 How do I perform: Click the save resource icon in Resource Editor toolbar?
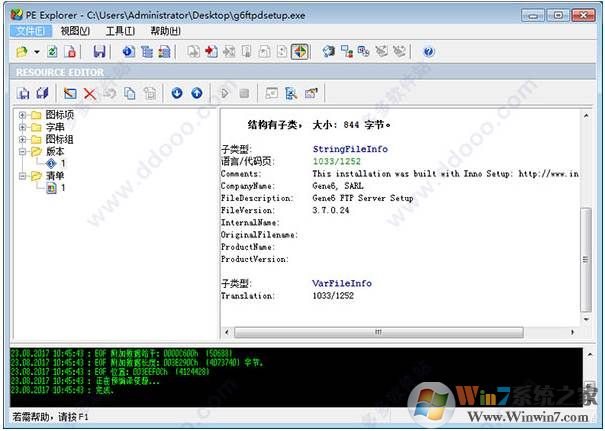pyautogui.click(x=23, y=93)
